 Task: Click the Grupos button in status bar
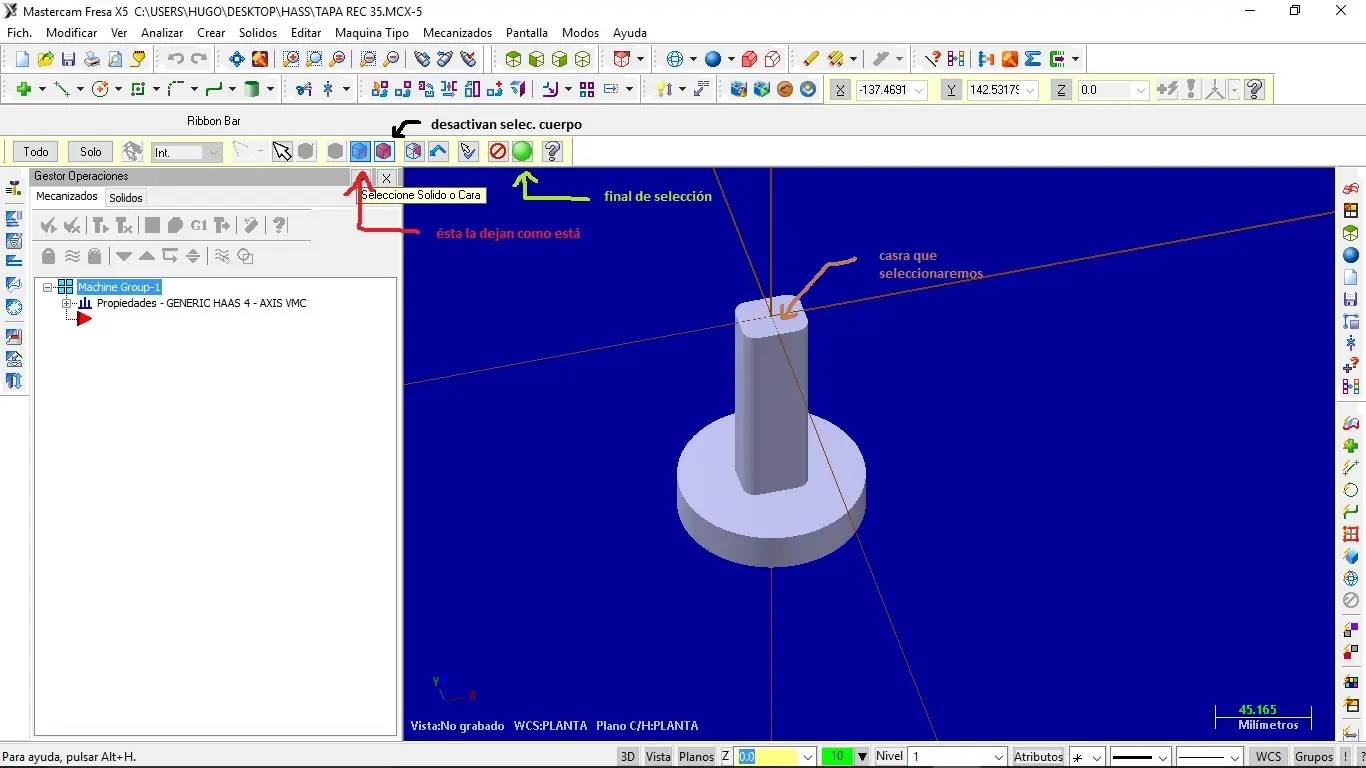tap(1314, 756)
